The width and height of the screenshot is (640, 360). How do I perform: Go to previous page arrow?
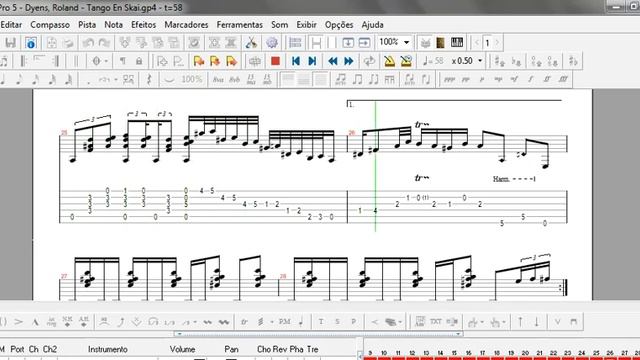pyautogui.click(x=477, y=42)
